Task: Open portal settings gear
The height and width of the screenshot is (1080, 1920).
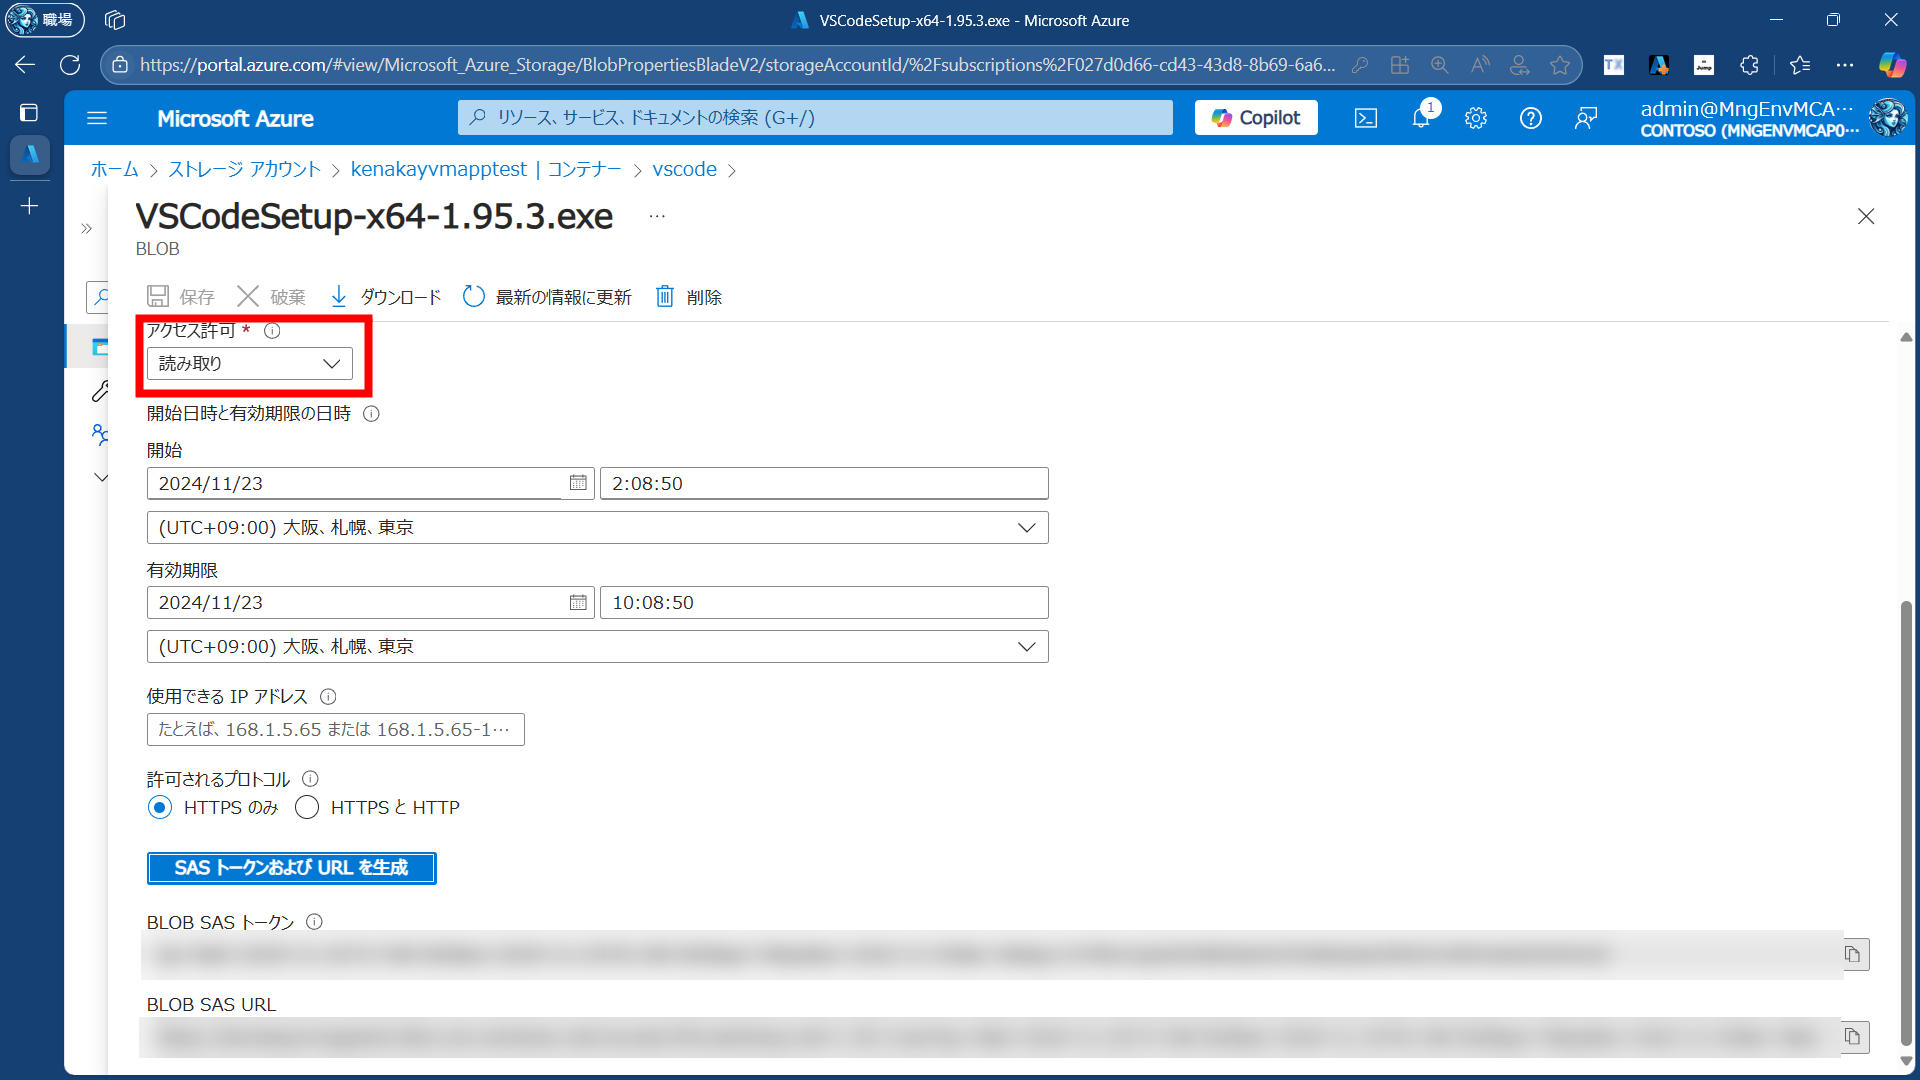Action: click(x=1476, y=118)
